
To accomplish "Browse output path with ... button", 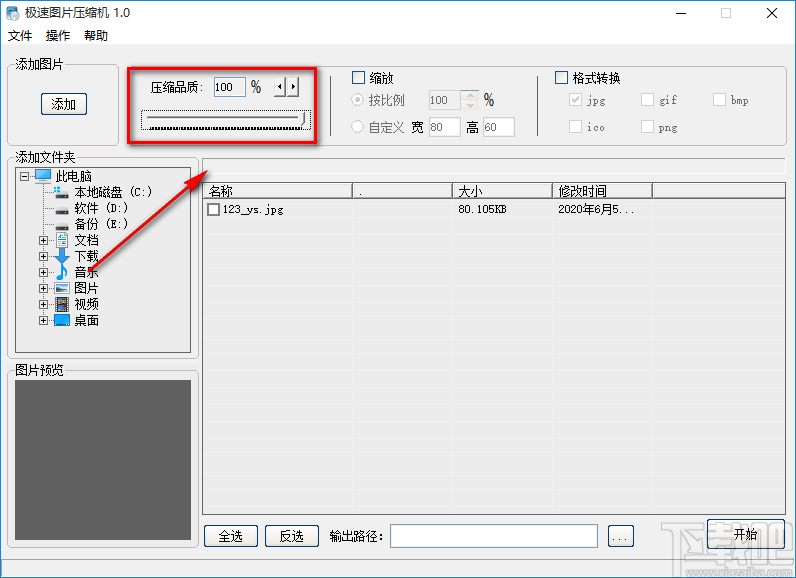I will 621,536.
